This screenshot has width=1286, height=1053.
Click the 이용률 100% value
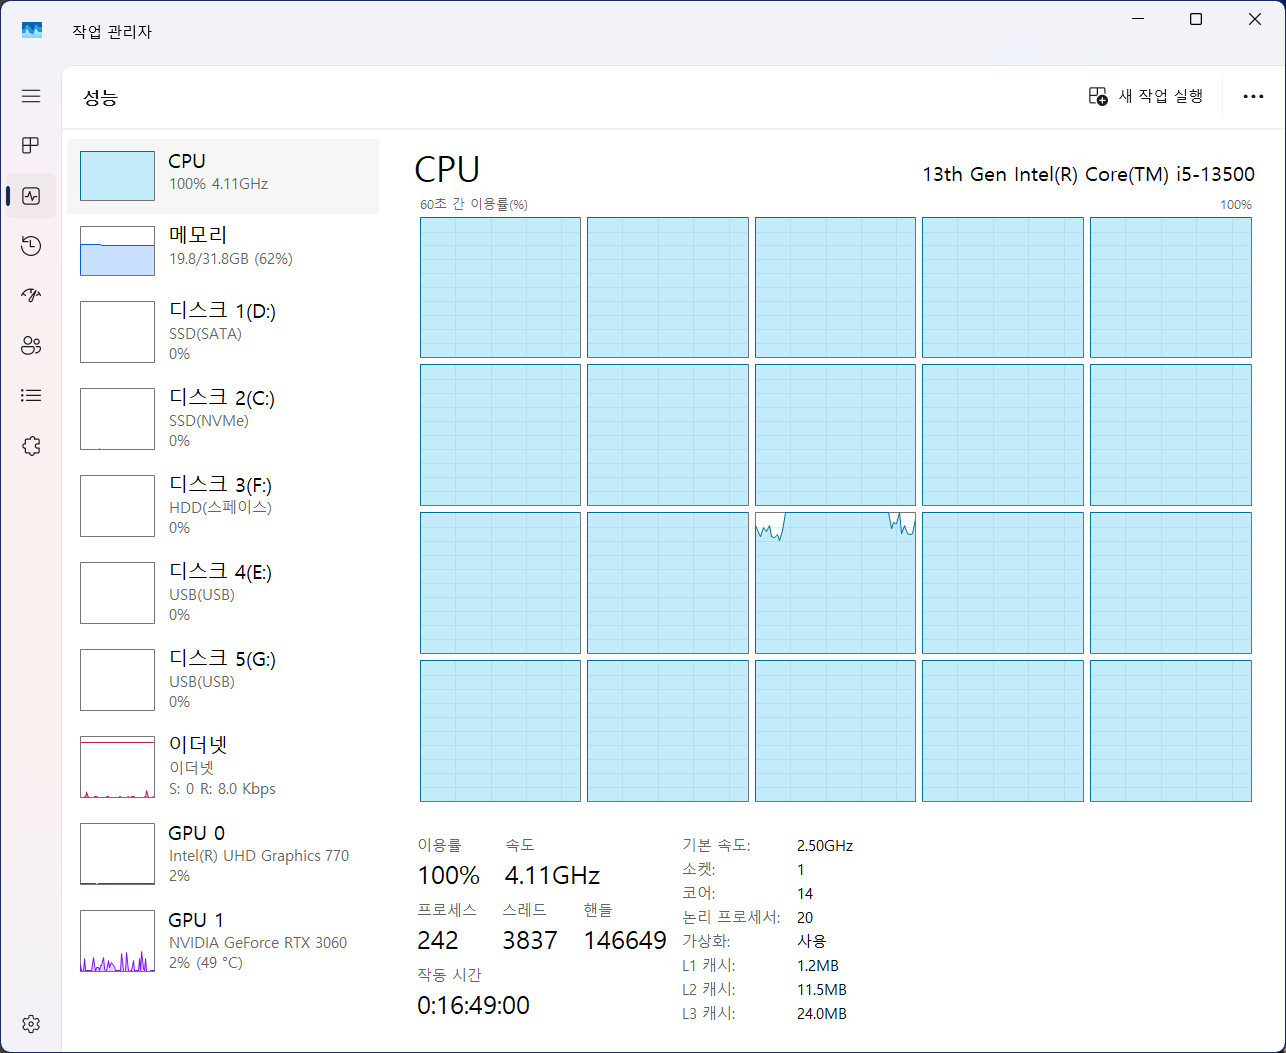(449, 875)
